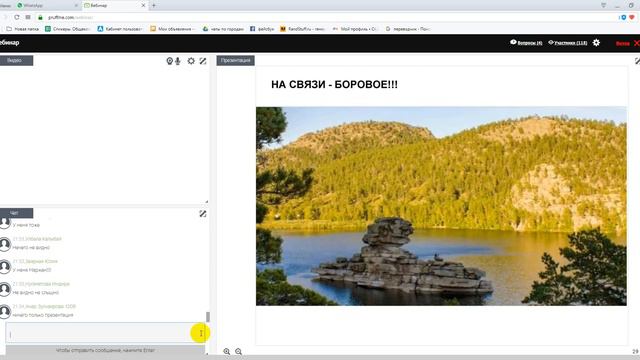Click avatar beside 'только презентация' chat message
Viewport: 640px width, 360px height.
(5, 312)
